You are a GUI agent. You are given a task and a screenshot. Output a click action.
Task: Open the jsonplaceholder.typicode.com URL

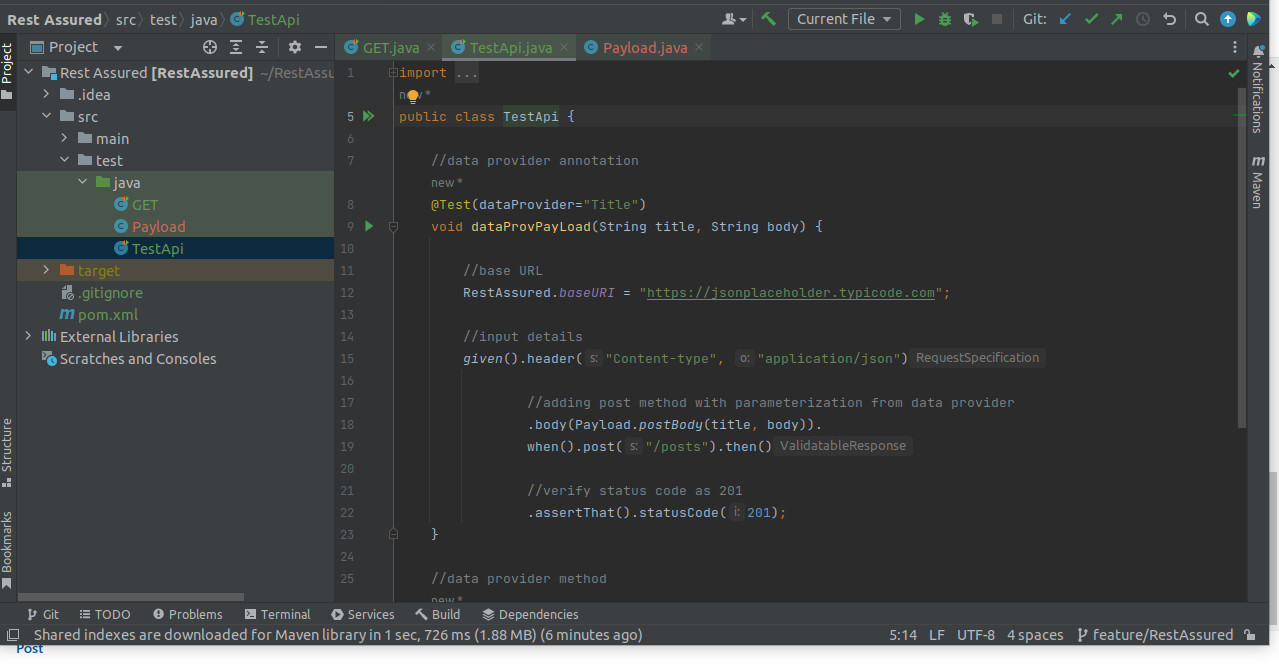[791, 293]
